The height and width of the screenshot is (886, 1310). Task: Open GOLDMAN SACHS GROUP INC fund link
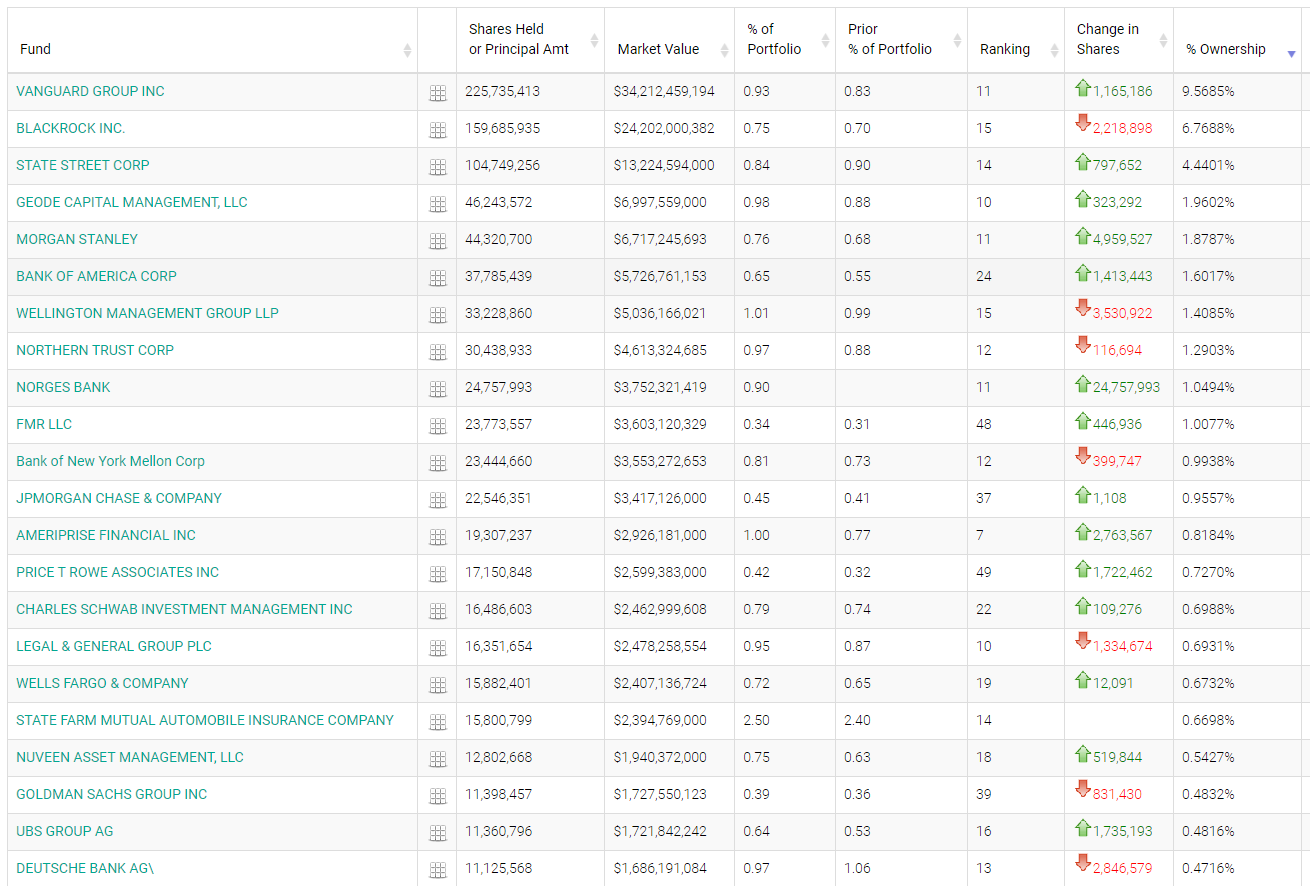pyautogui.click(x=112, y=794)
